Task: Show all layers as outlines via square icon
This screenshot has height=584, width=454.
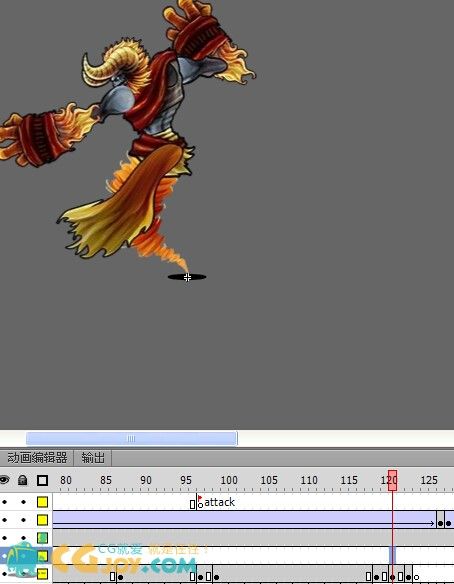Action: click(42, 480)
